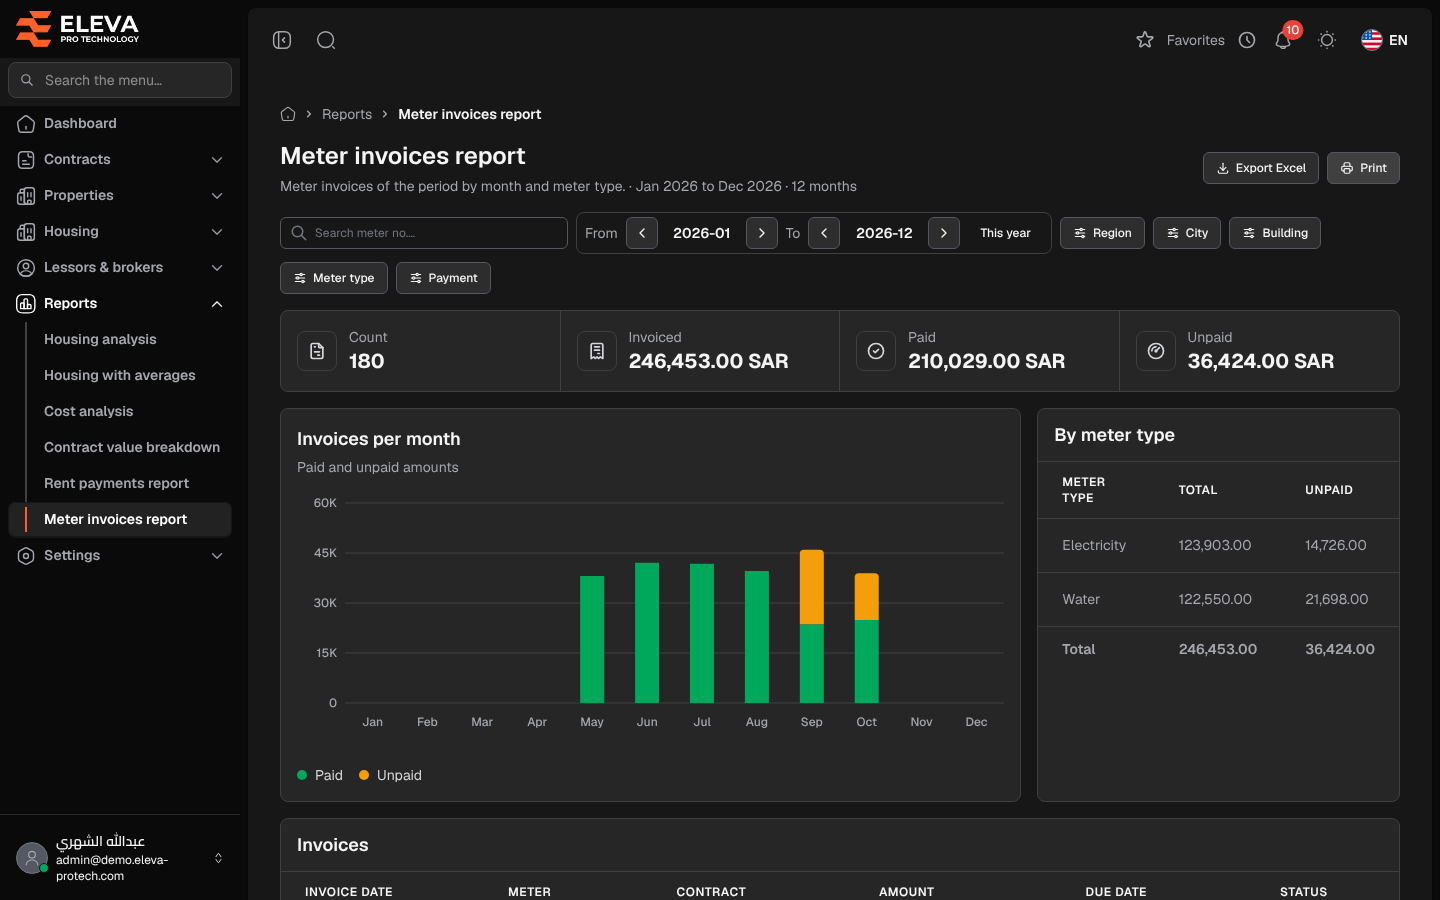Screen dimensions: 1440x900
Task: Go to previous From month
Action: point(642,233)
